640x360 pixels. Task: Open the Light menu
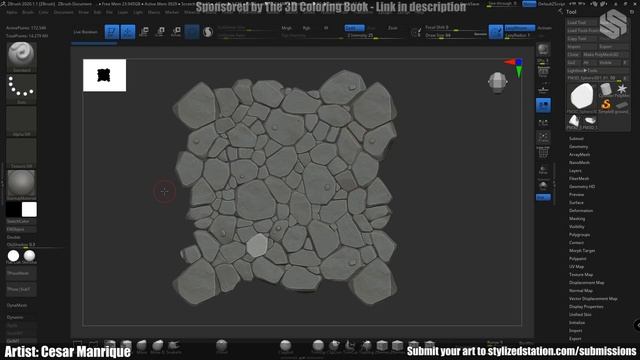tap(138, 13)
